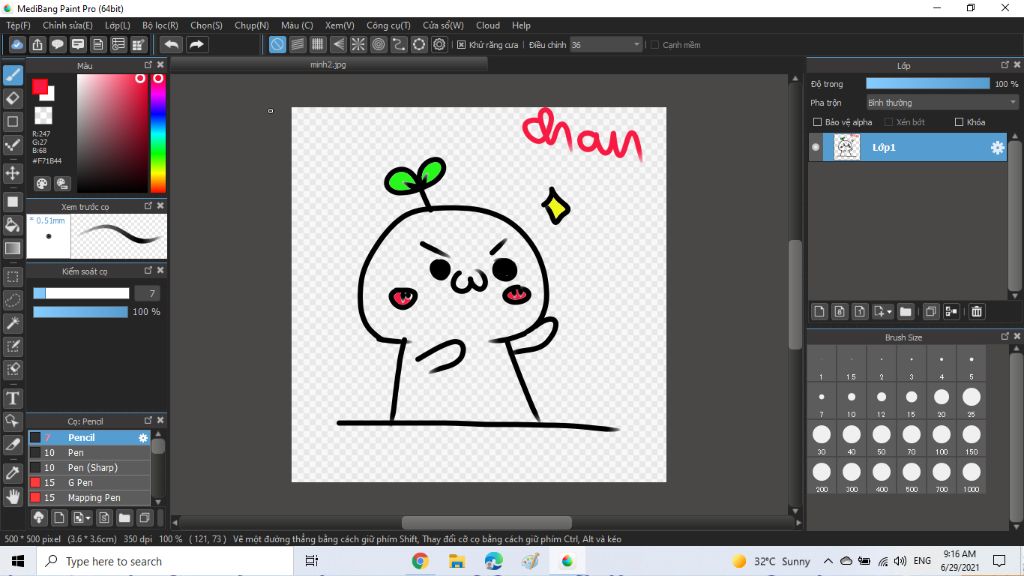1024x576 pixels.
Task: Enable vanishing point snap
Action: coord(338,44)
